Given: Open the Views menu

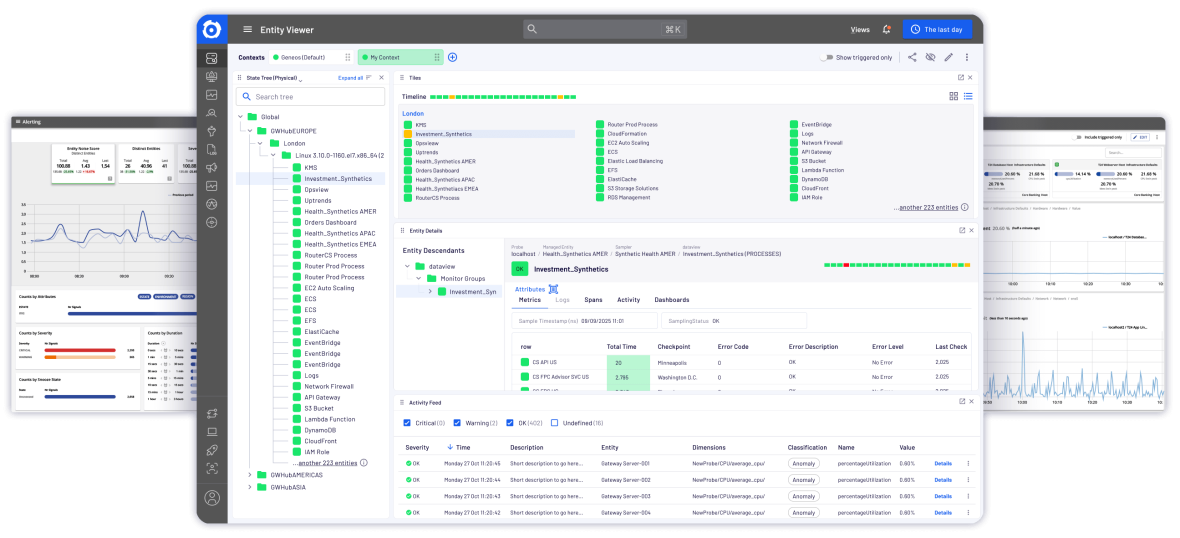Looking at the screenshot, I should pos(860,30).
